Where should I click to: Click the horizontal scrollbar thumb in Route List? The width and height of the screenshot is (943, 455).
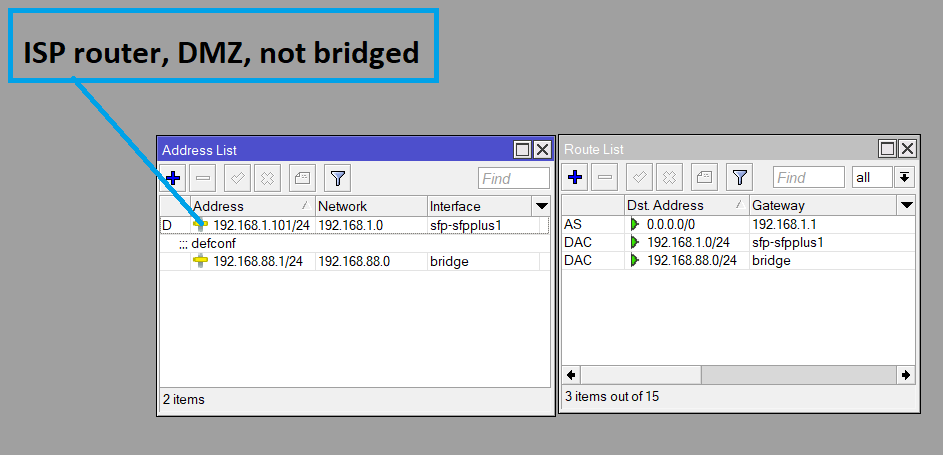tap(640, 375)
